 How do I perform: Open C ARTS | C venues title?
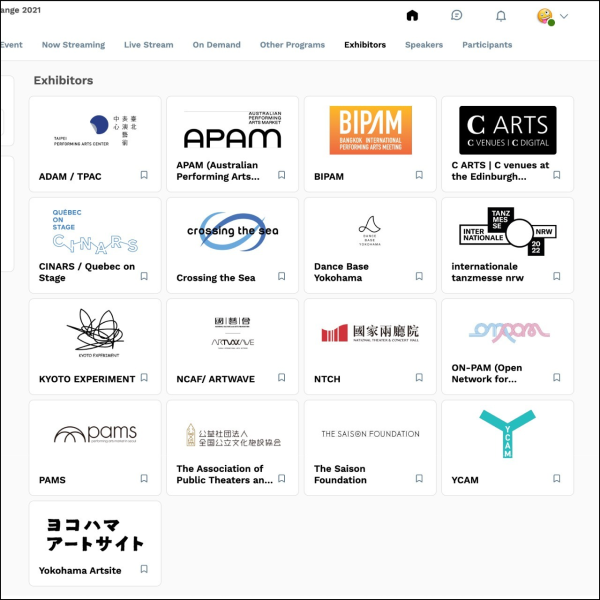click(x=500, y=171)
